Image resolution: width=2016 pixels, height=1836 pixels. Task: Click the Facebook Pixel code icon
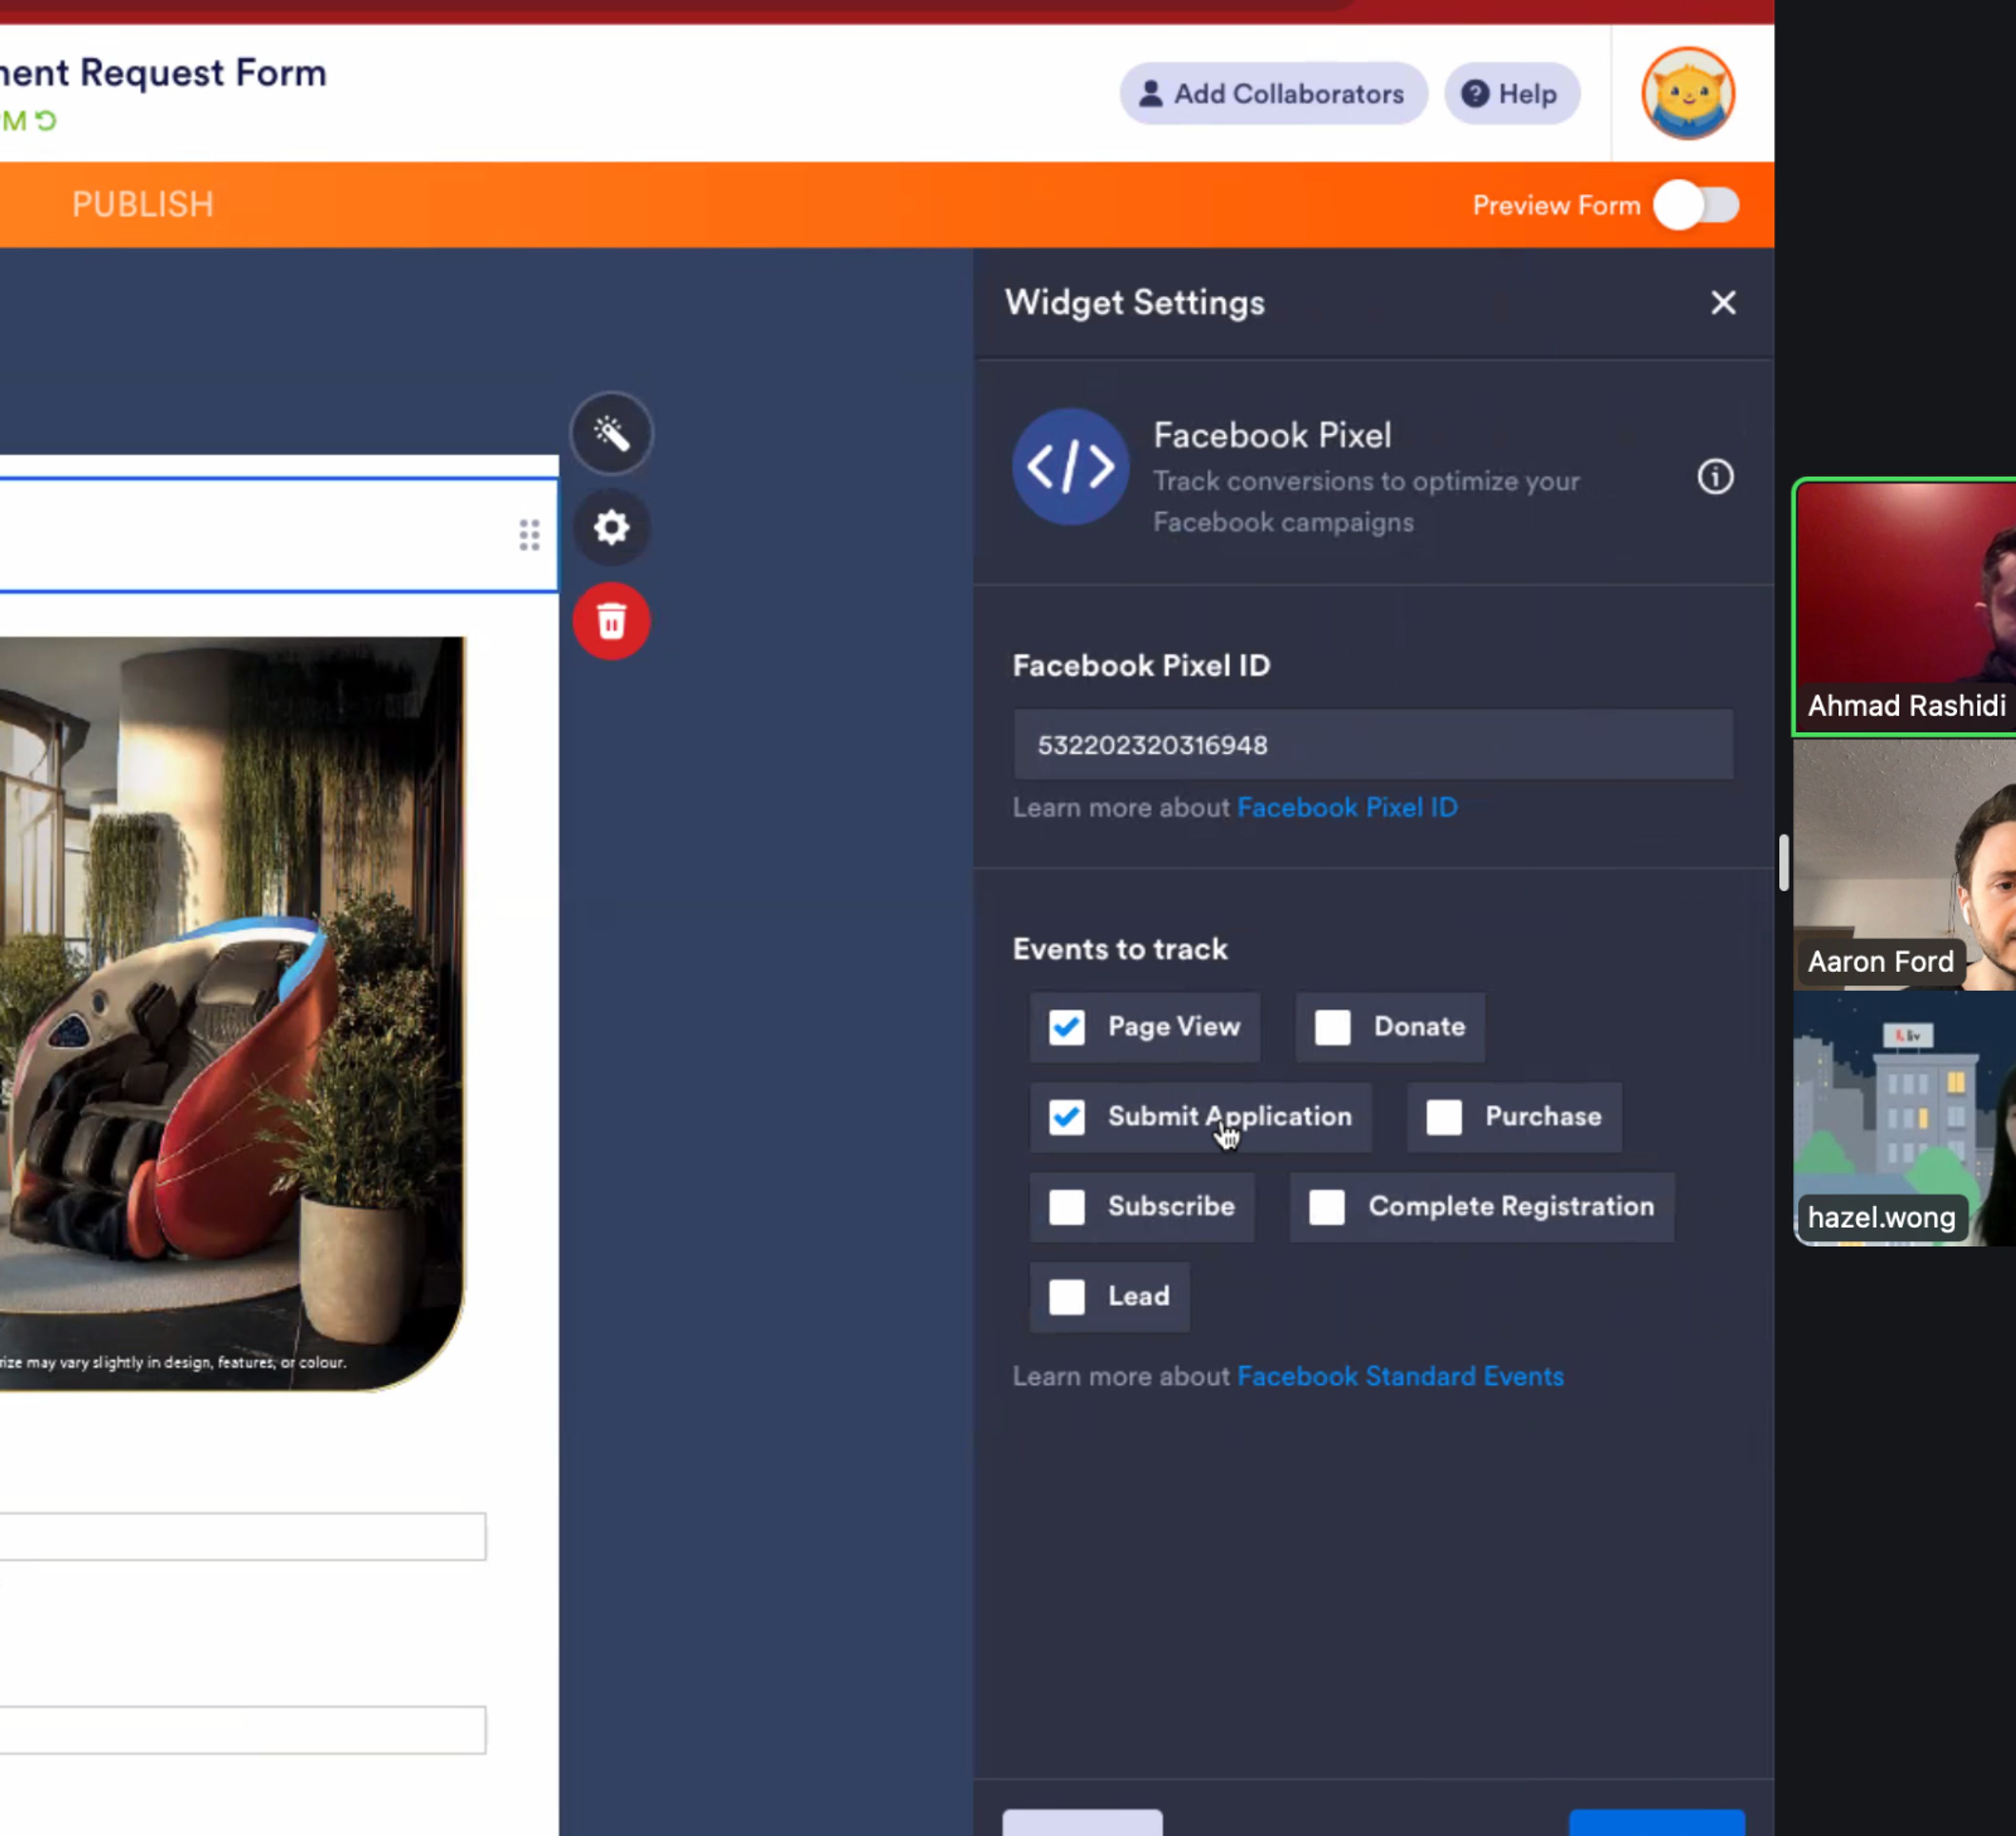(1070, 467)
